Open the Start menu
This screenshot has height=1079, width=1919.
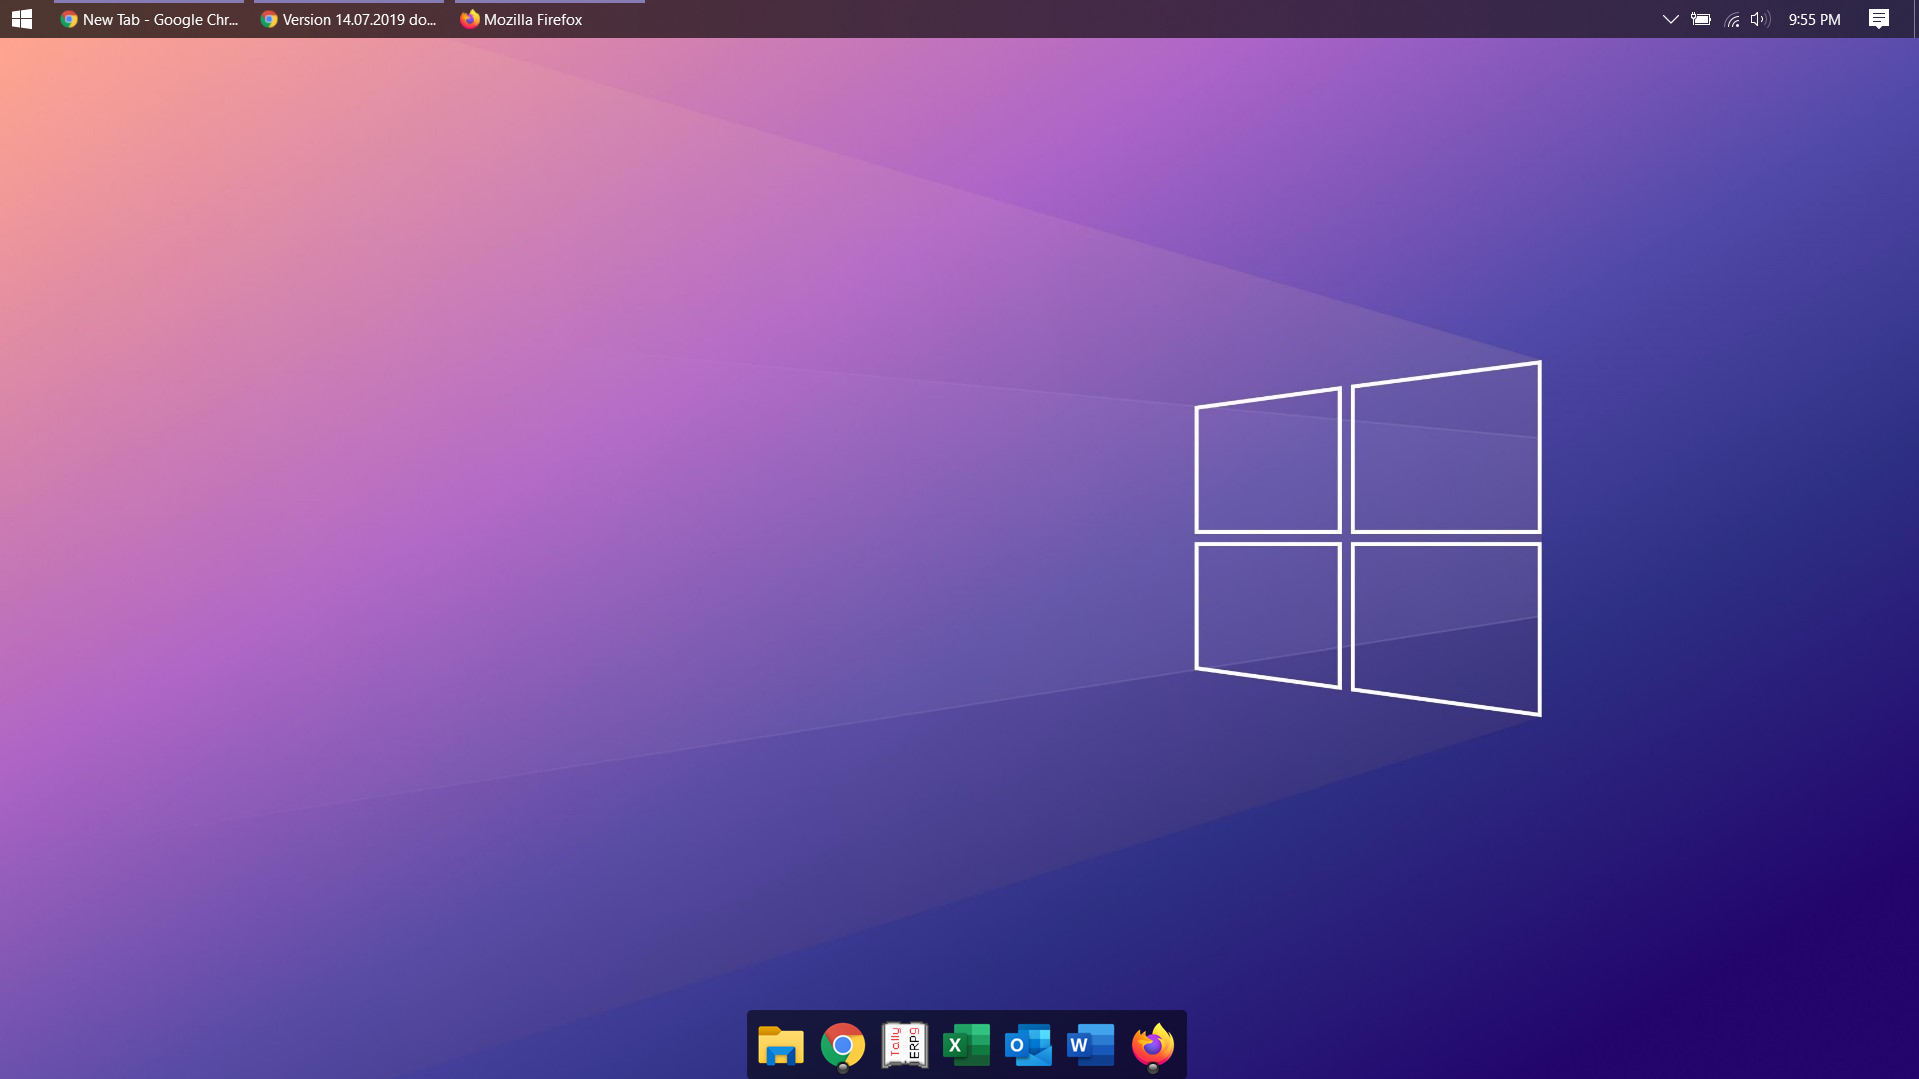click(x=21, y=19)
